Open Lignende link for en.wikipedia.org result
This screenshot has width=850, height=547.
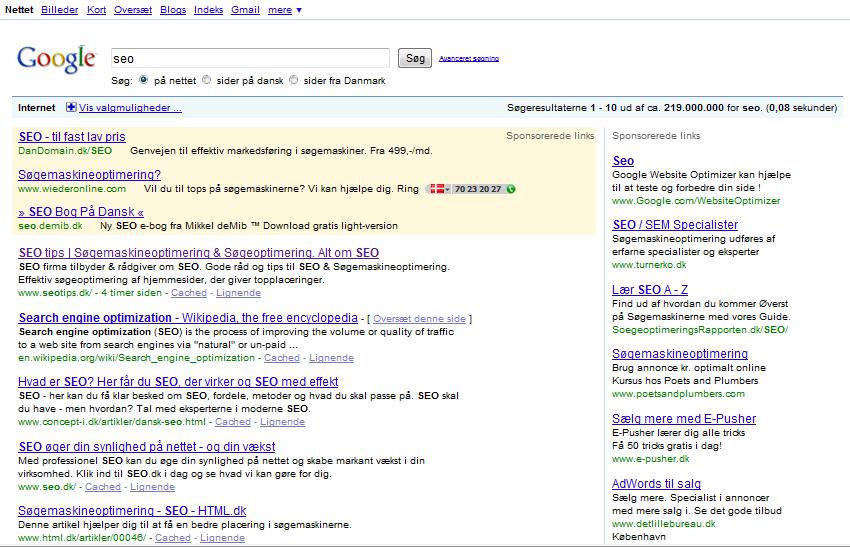point(331,358)
